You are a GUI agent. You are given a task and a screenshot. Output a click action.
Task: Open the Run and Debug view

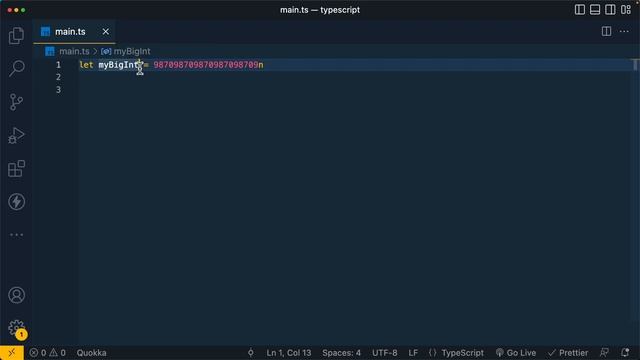pyautogui.click(x=16, y=136)
